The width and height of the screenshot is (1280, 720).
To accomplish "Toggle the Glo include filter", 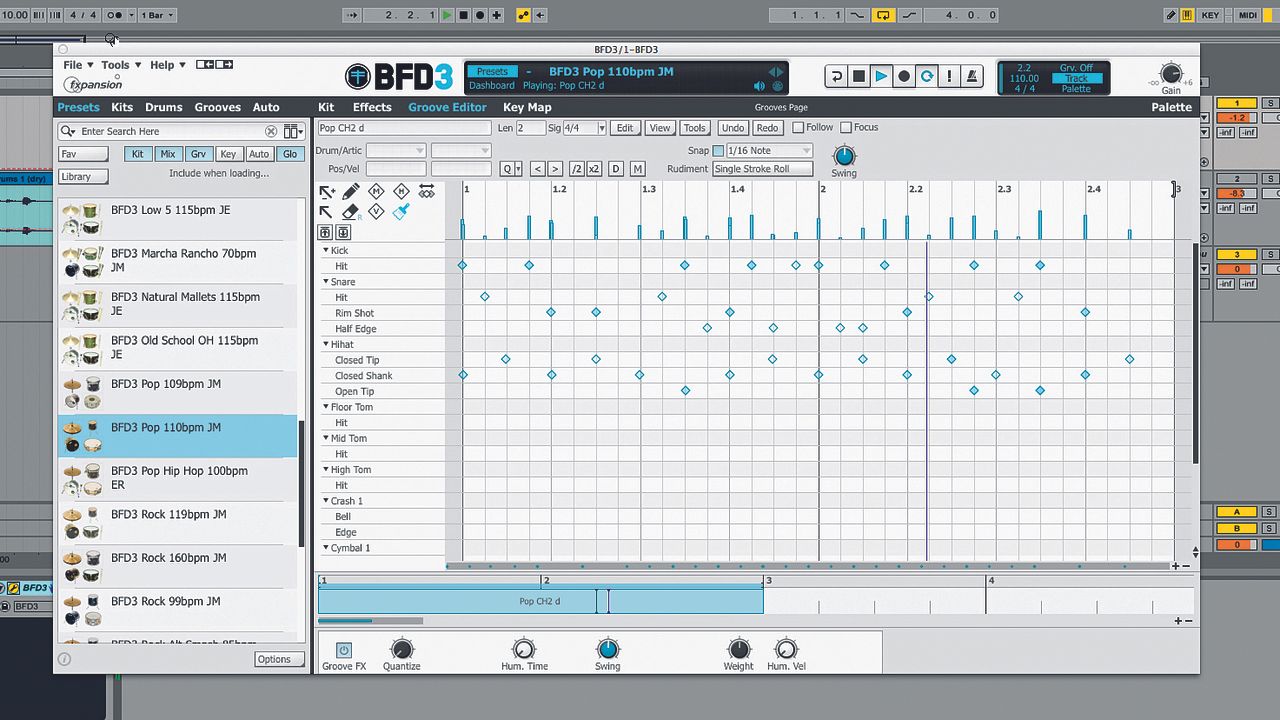I will (x=290, y=154).
